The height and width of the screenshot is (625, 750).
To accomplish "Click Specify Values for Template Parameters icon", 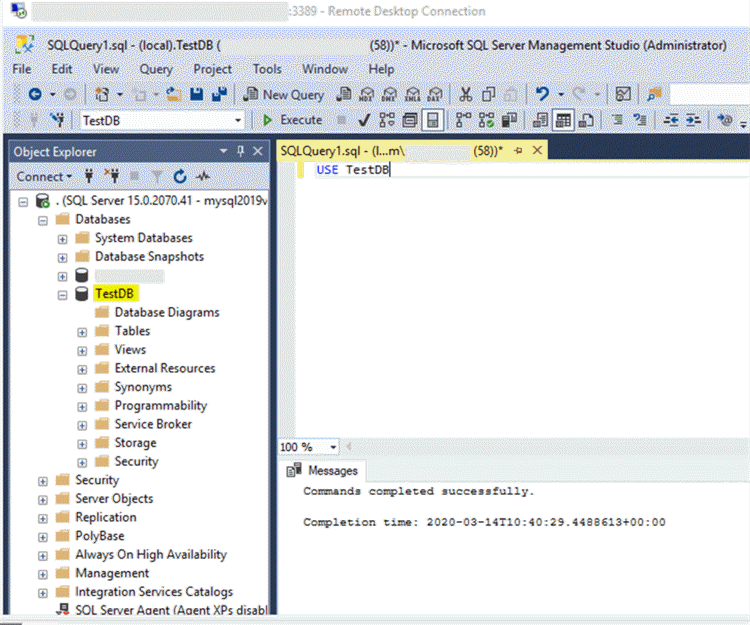I will pyautogui.click(x=725, y=120).
